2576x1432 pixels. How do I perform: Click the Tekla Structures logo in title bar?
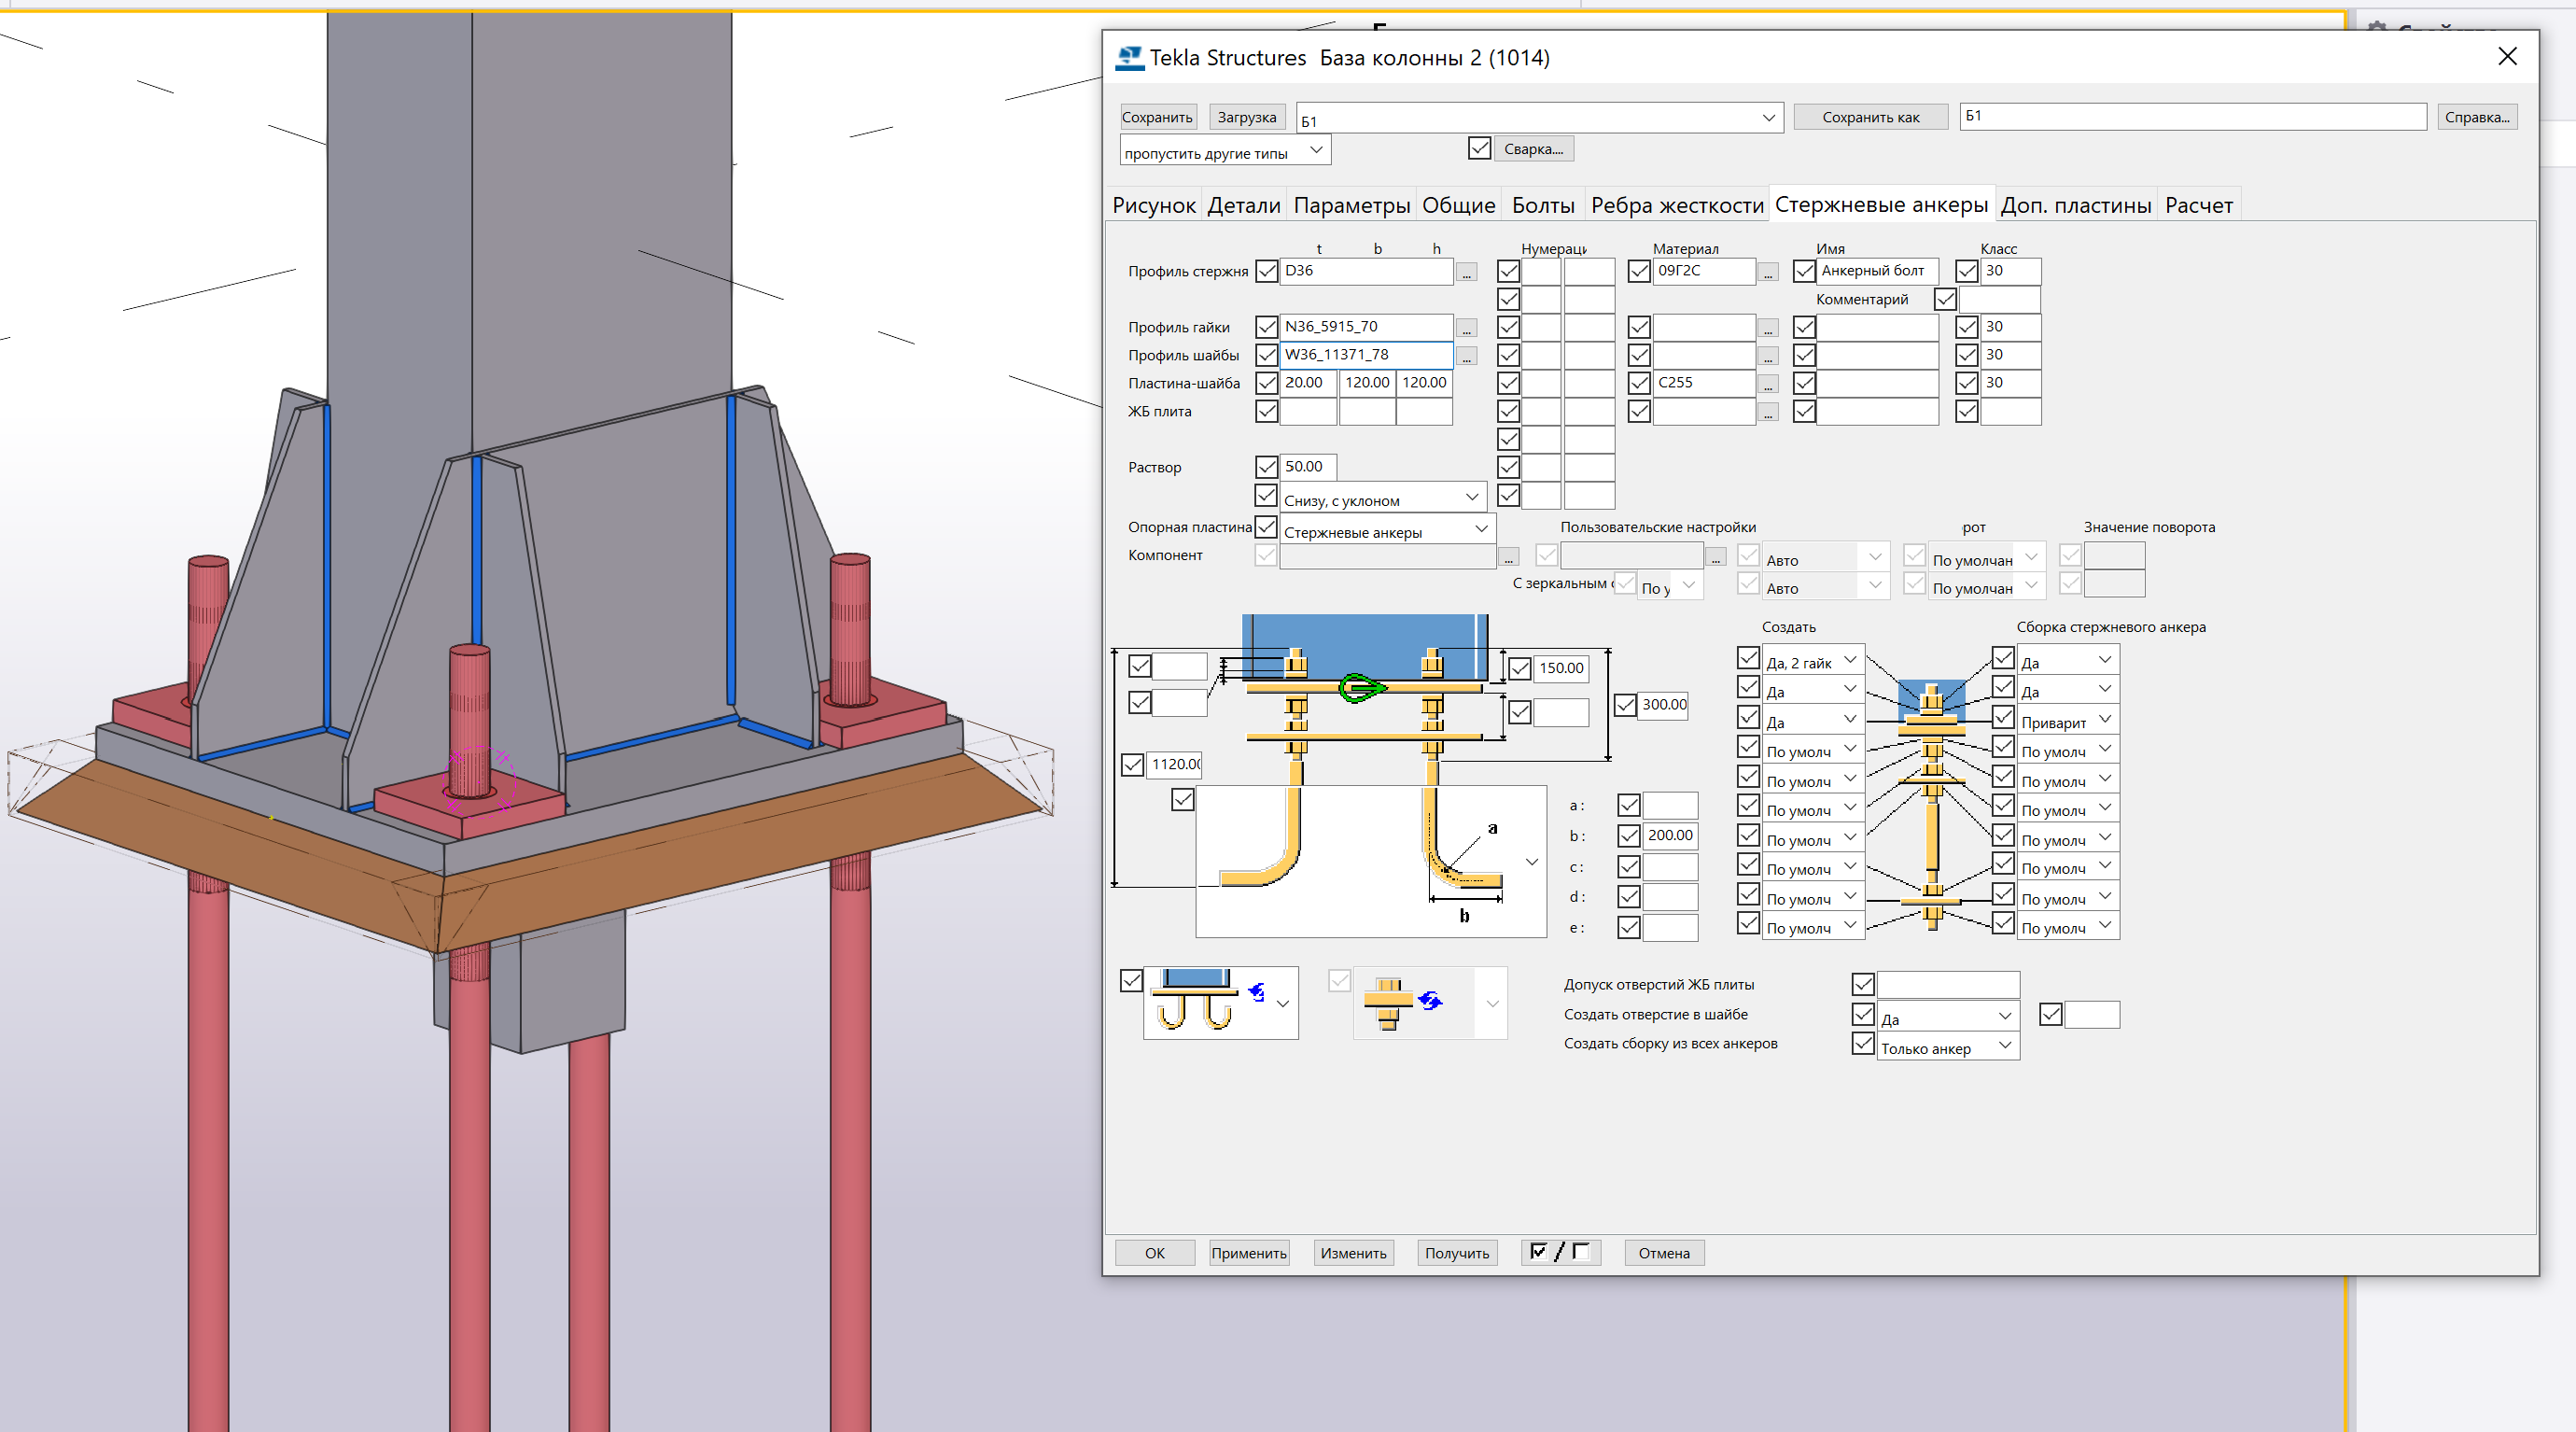pos(1129,58)
